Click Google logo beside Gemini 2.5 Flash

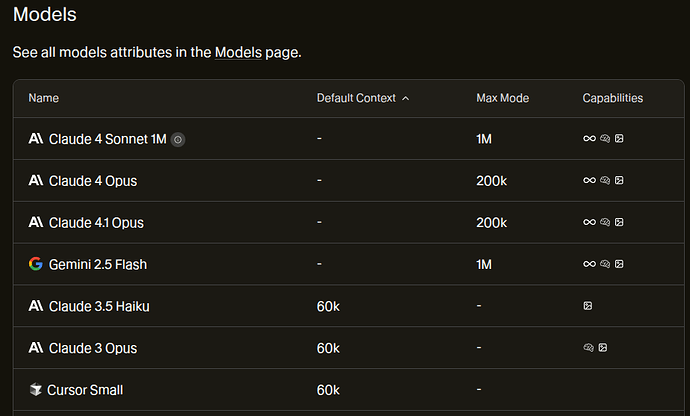(x=36, y=264)
